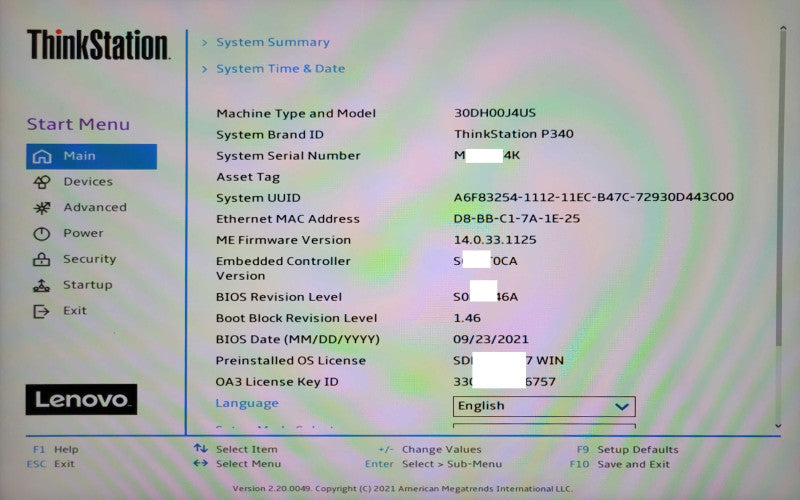Open the Main menu

[91, 156]
